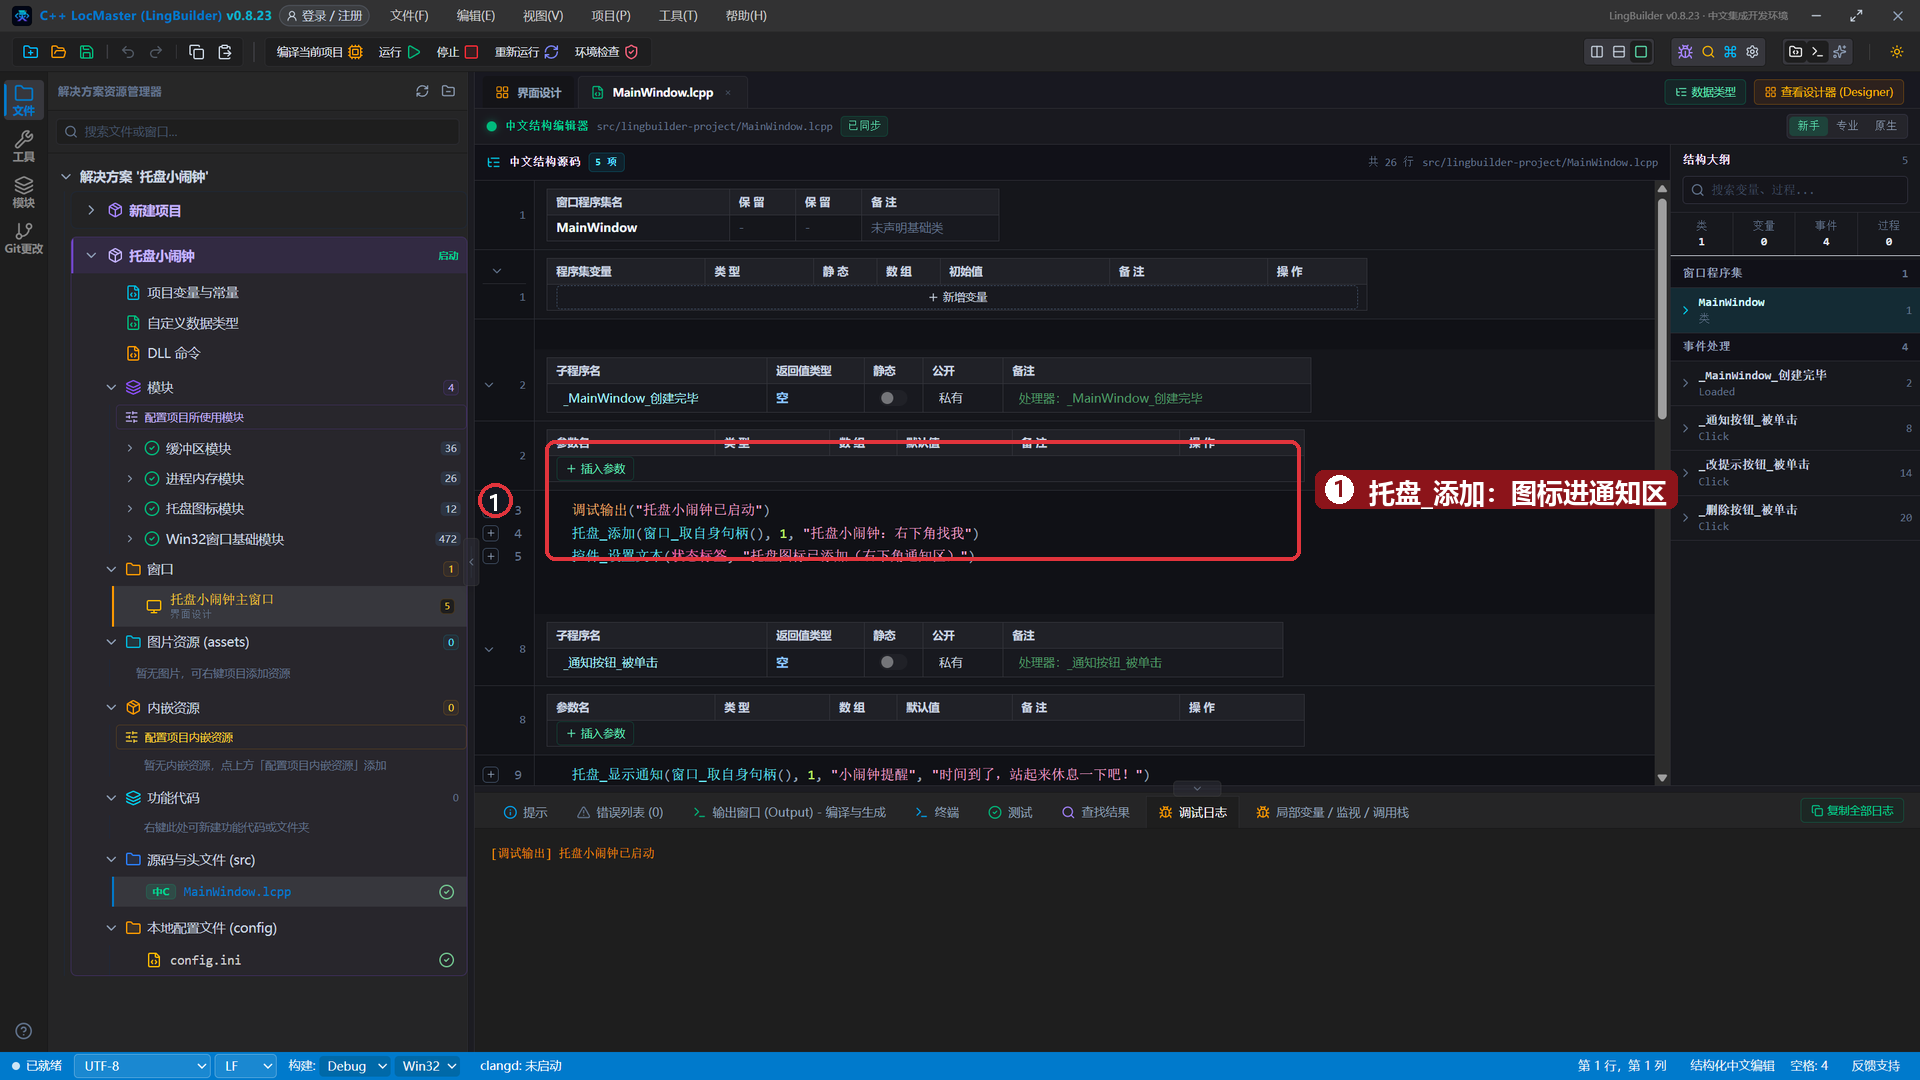The width and height of the screenshot is (1920, 1080).
Task: Click the AI sparkle icon in toolbar
Action: 1840,52
